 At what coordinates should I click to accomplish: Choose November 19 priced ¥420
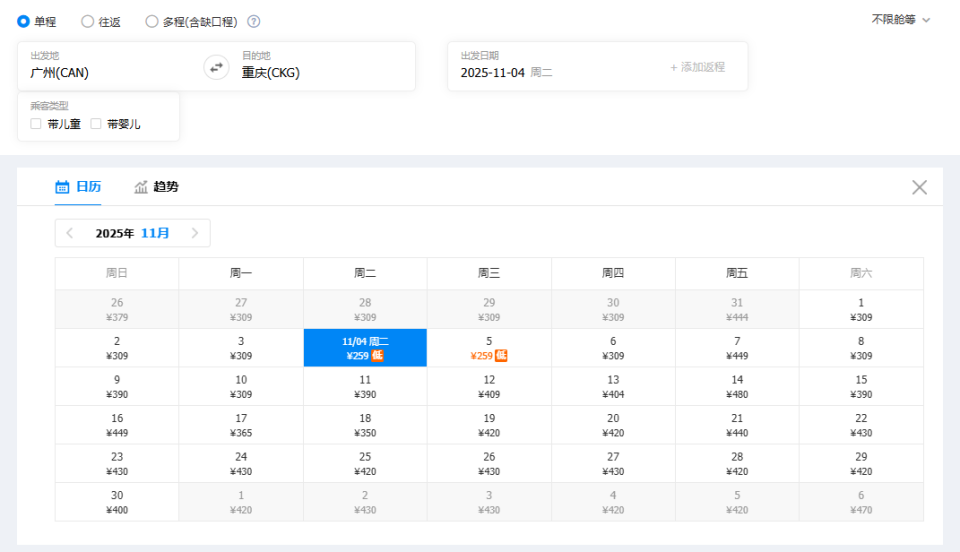click(489, 425)
